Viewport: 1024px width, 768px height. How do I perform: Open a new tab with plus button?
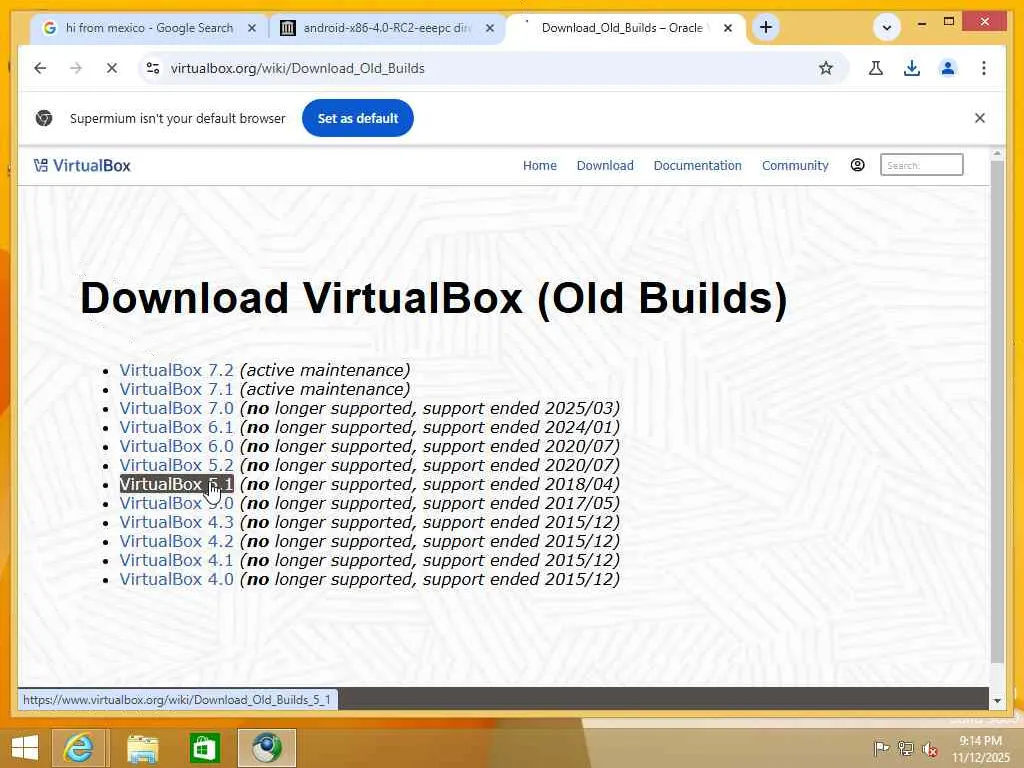pyautogui.click(x=766, y=27)
